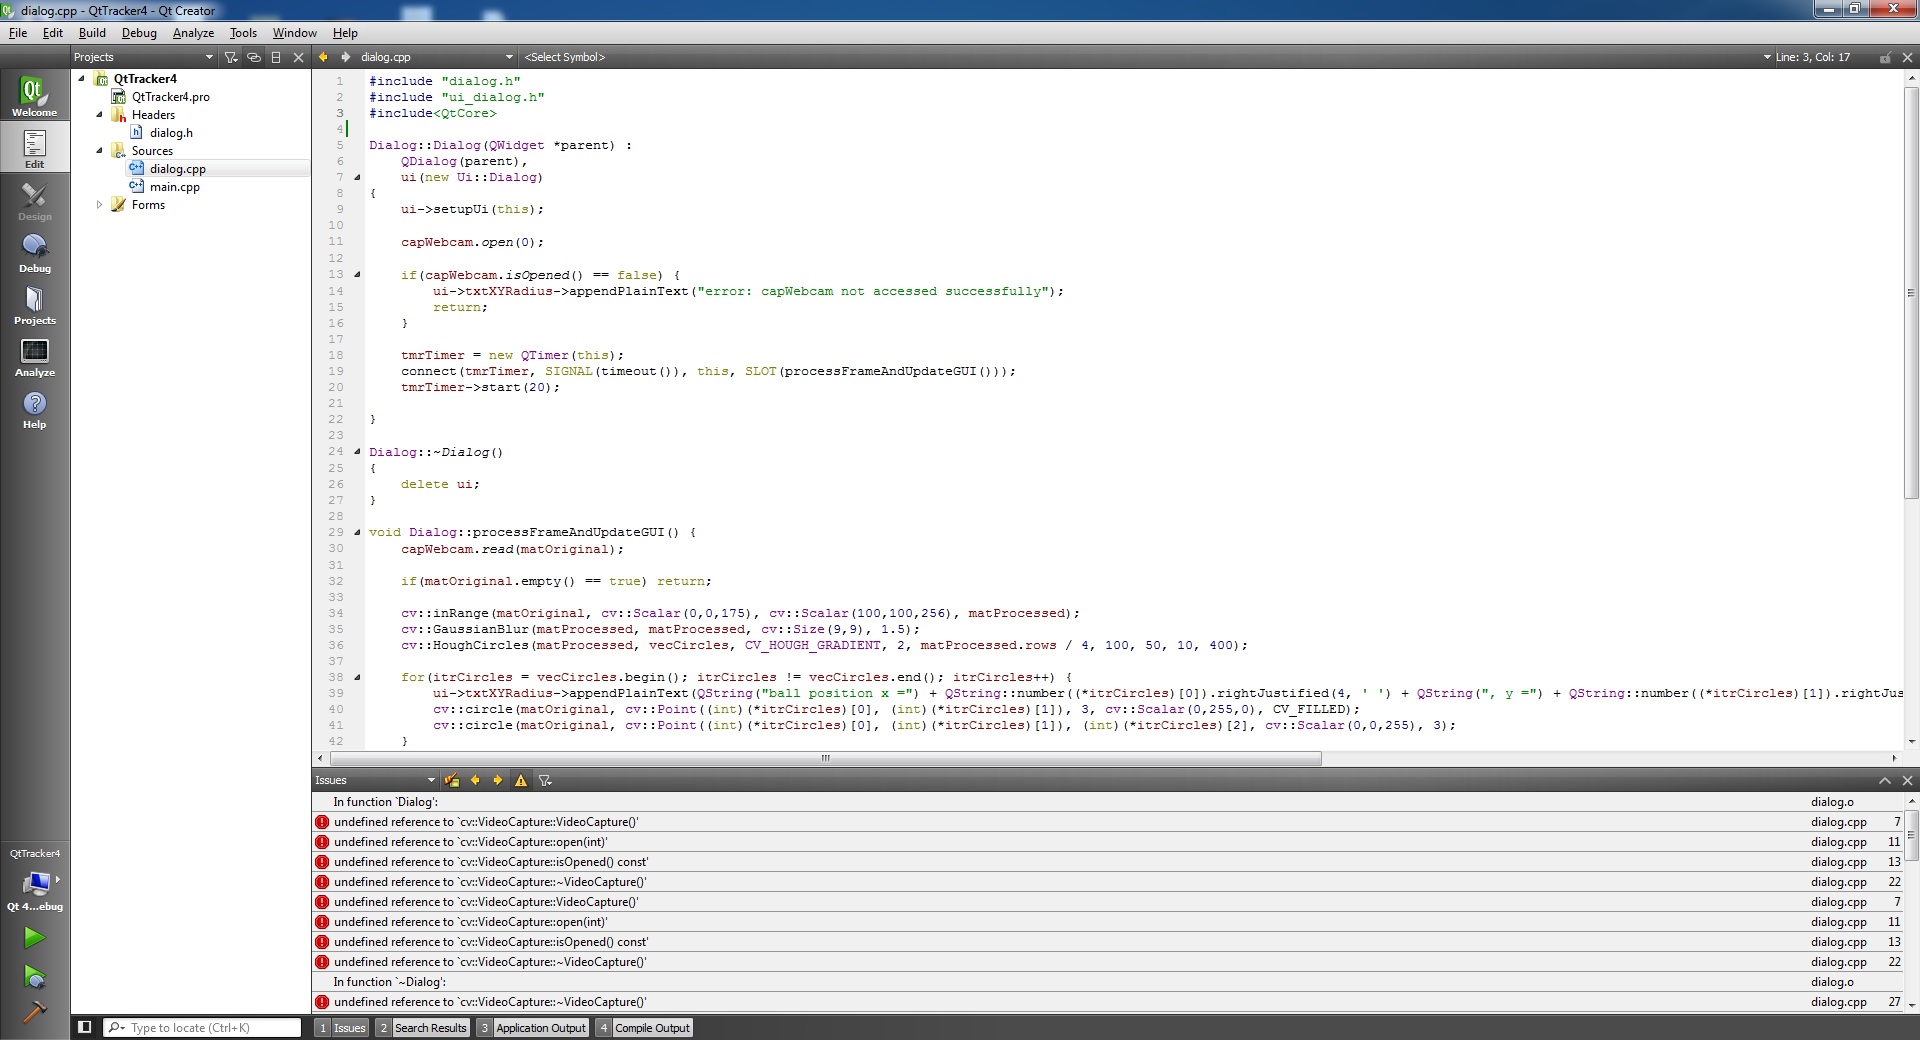Open the Select Symbol dropdown
Screen dimensions: 1920x1040
[x=565, y=57]
